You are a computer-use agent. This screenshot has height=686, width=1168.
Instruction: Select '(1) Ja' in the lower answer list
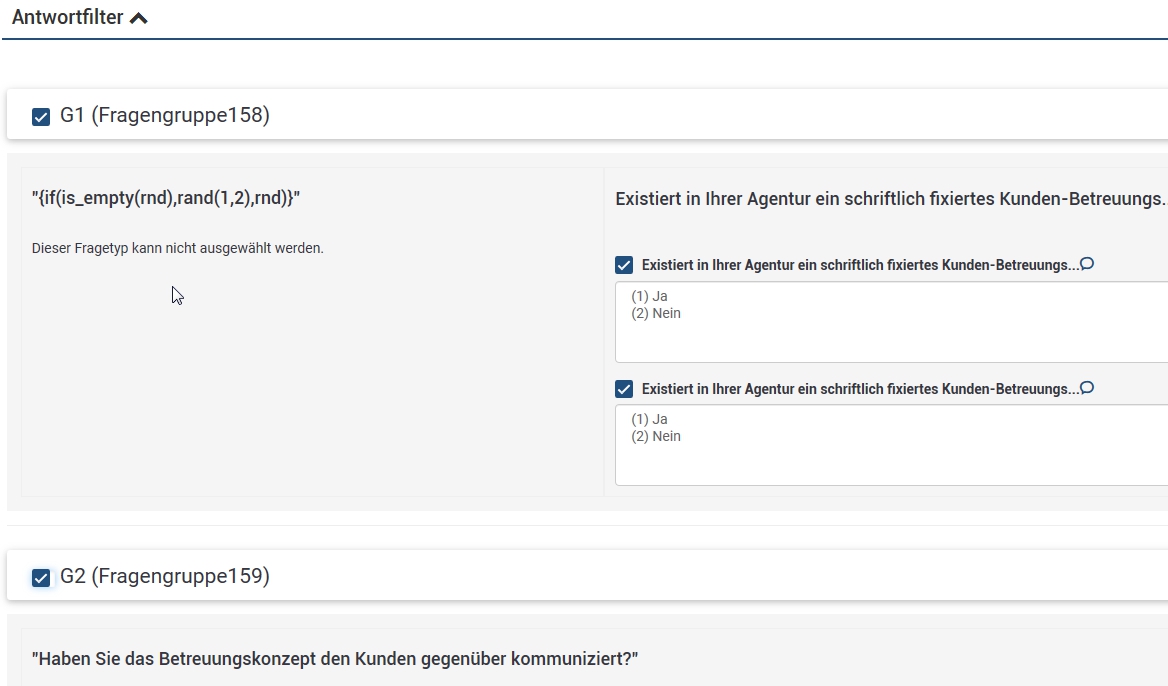click(650, 419)
